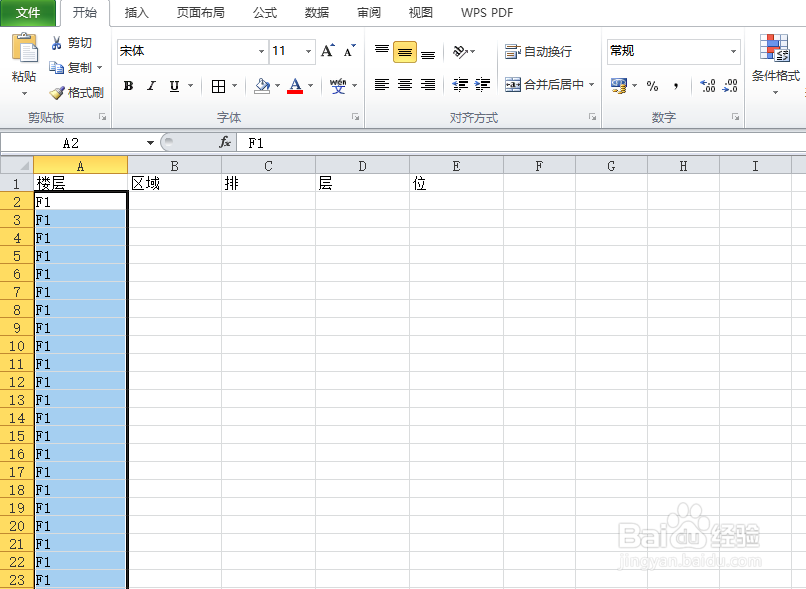
Task: Switch to the WPS PDF tab
Action: tap(487, 13)
